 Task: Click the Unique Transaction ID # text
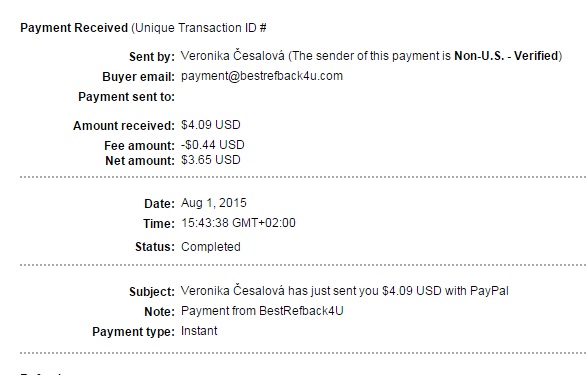(x=199, y=28)
